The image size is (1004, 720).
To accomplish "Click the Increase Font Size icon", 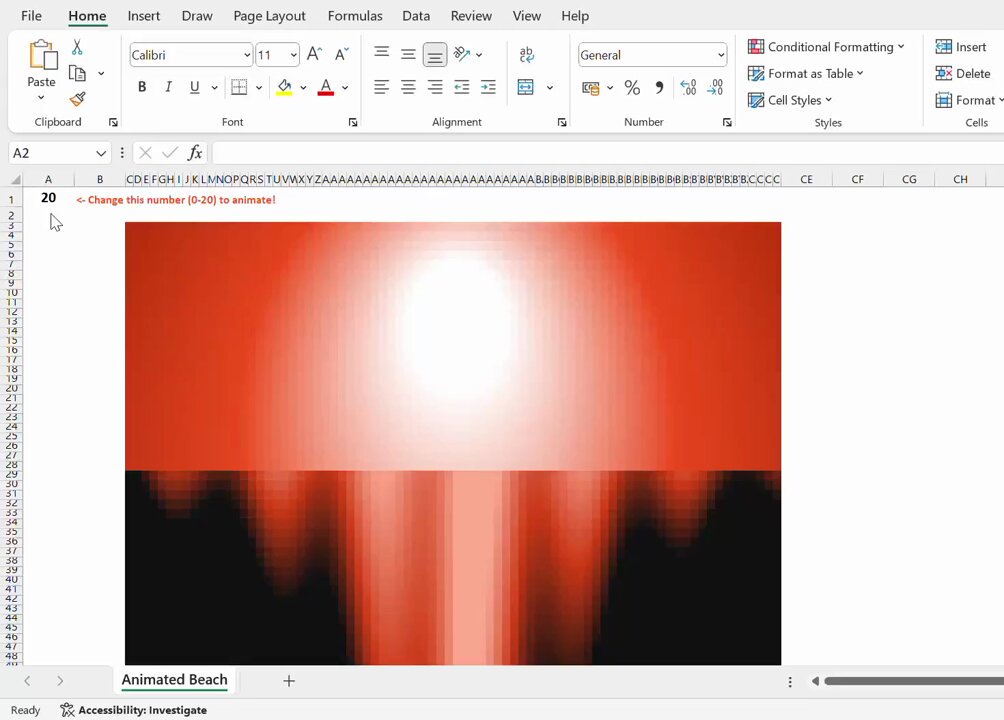I will click(x=314, y=54).
